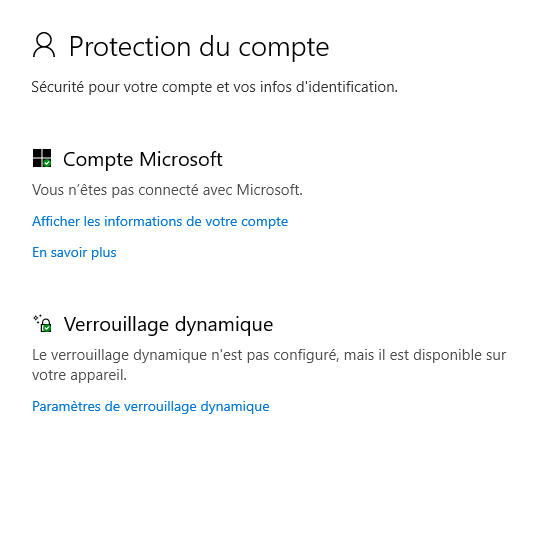The image size is (534, 556).
Task: Click the word compte in page title
Action: (284, 48)
